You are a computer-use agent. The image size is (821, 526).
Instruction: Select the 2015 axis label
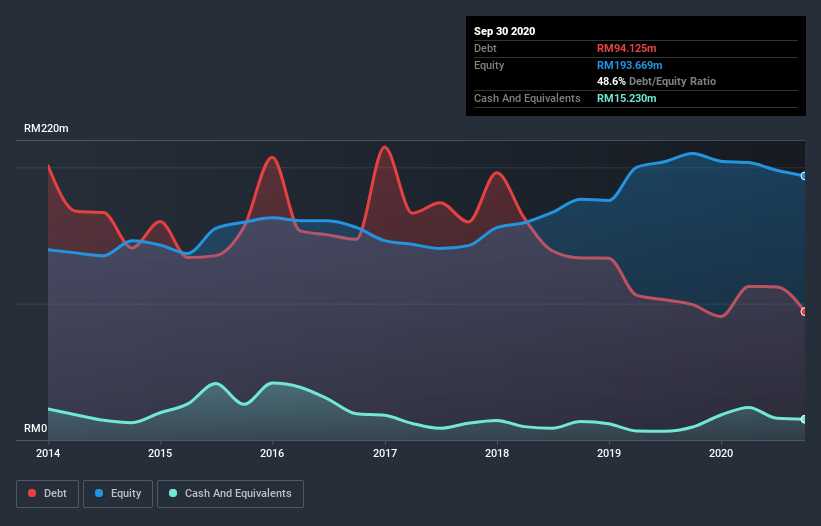coord(160,453)
